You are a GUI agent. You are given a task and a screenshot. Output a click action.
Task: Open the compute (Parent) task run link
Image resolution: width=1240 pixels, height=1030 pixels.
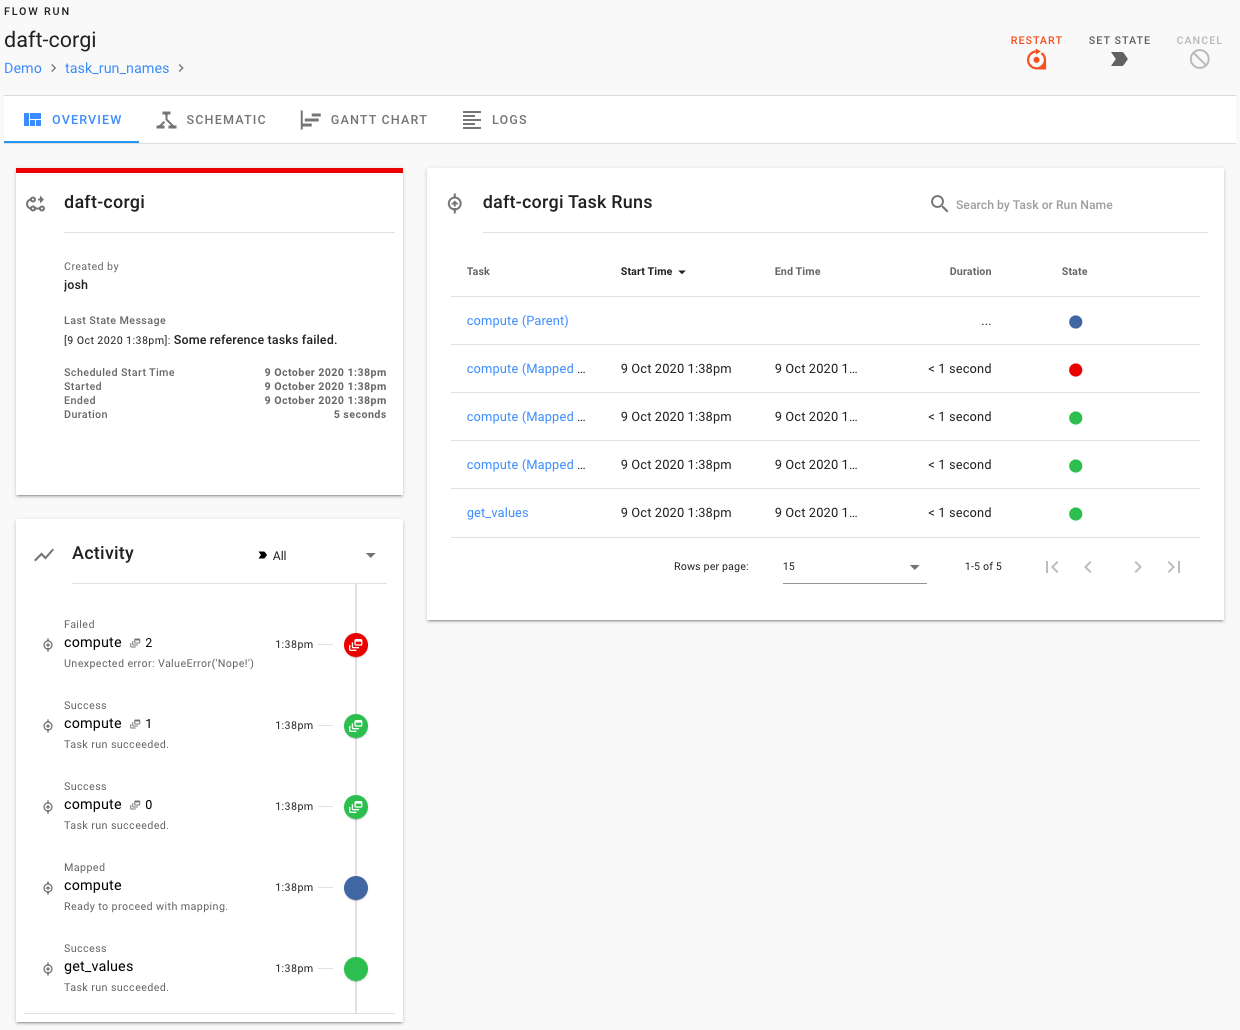[517, 321]
